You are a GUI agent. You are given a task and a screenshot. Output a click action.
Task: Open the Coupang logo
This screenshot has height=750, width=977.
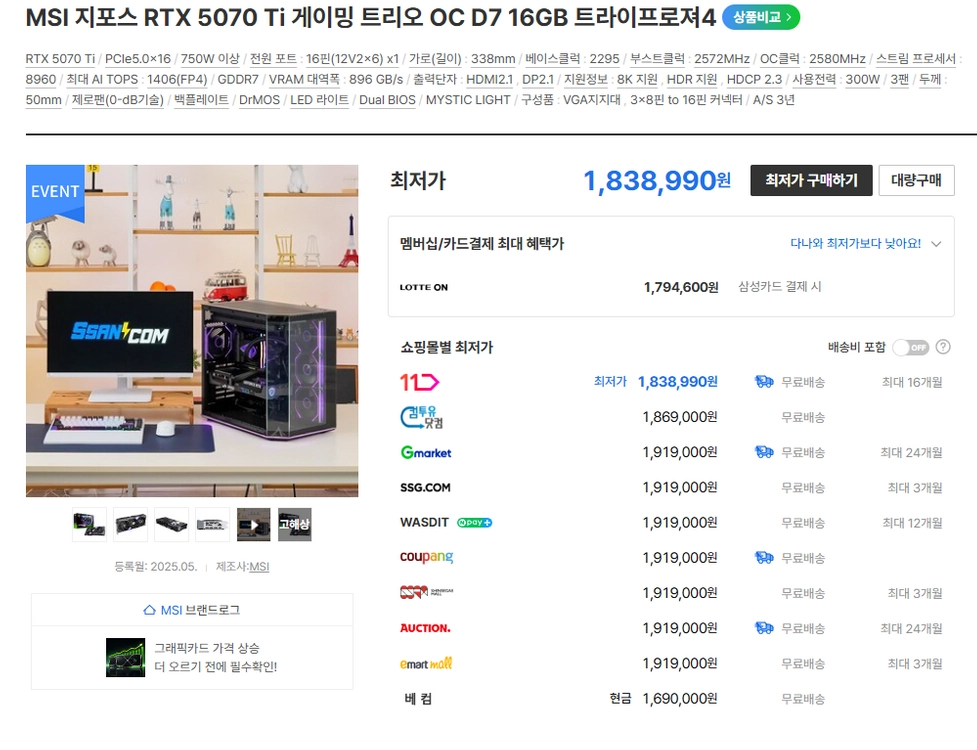coord(426,557)
